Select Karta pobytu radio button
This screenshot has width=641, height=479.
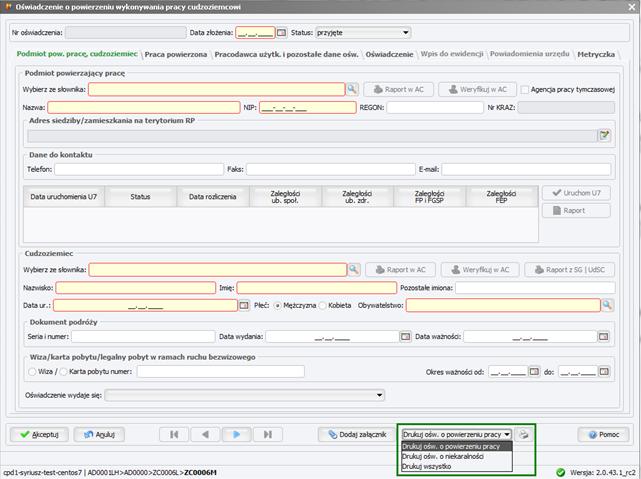(x=63, y=372)
